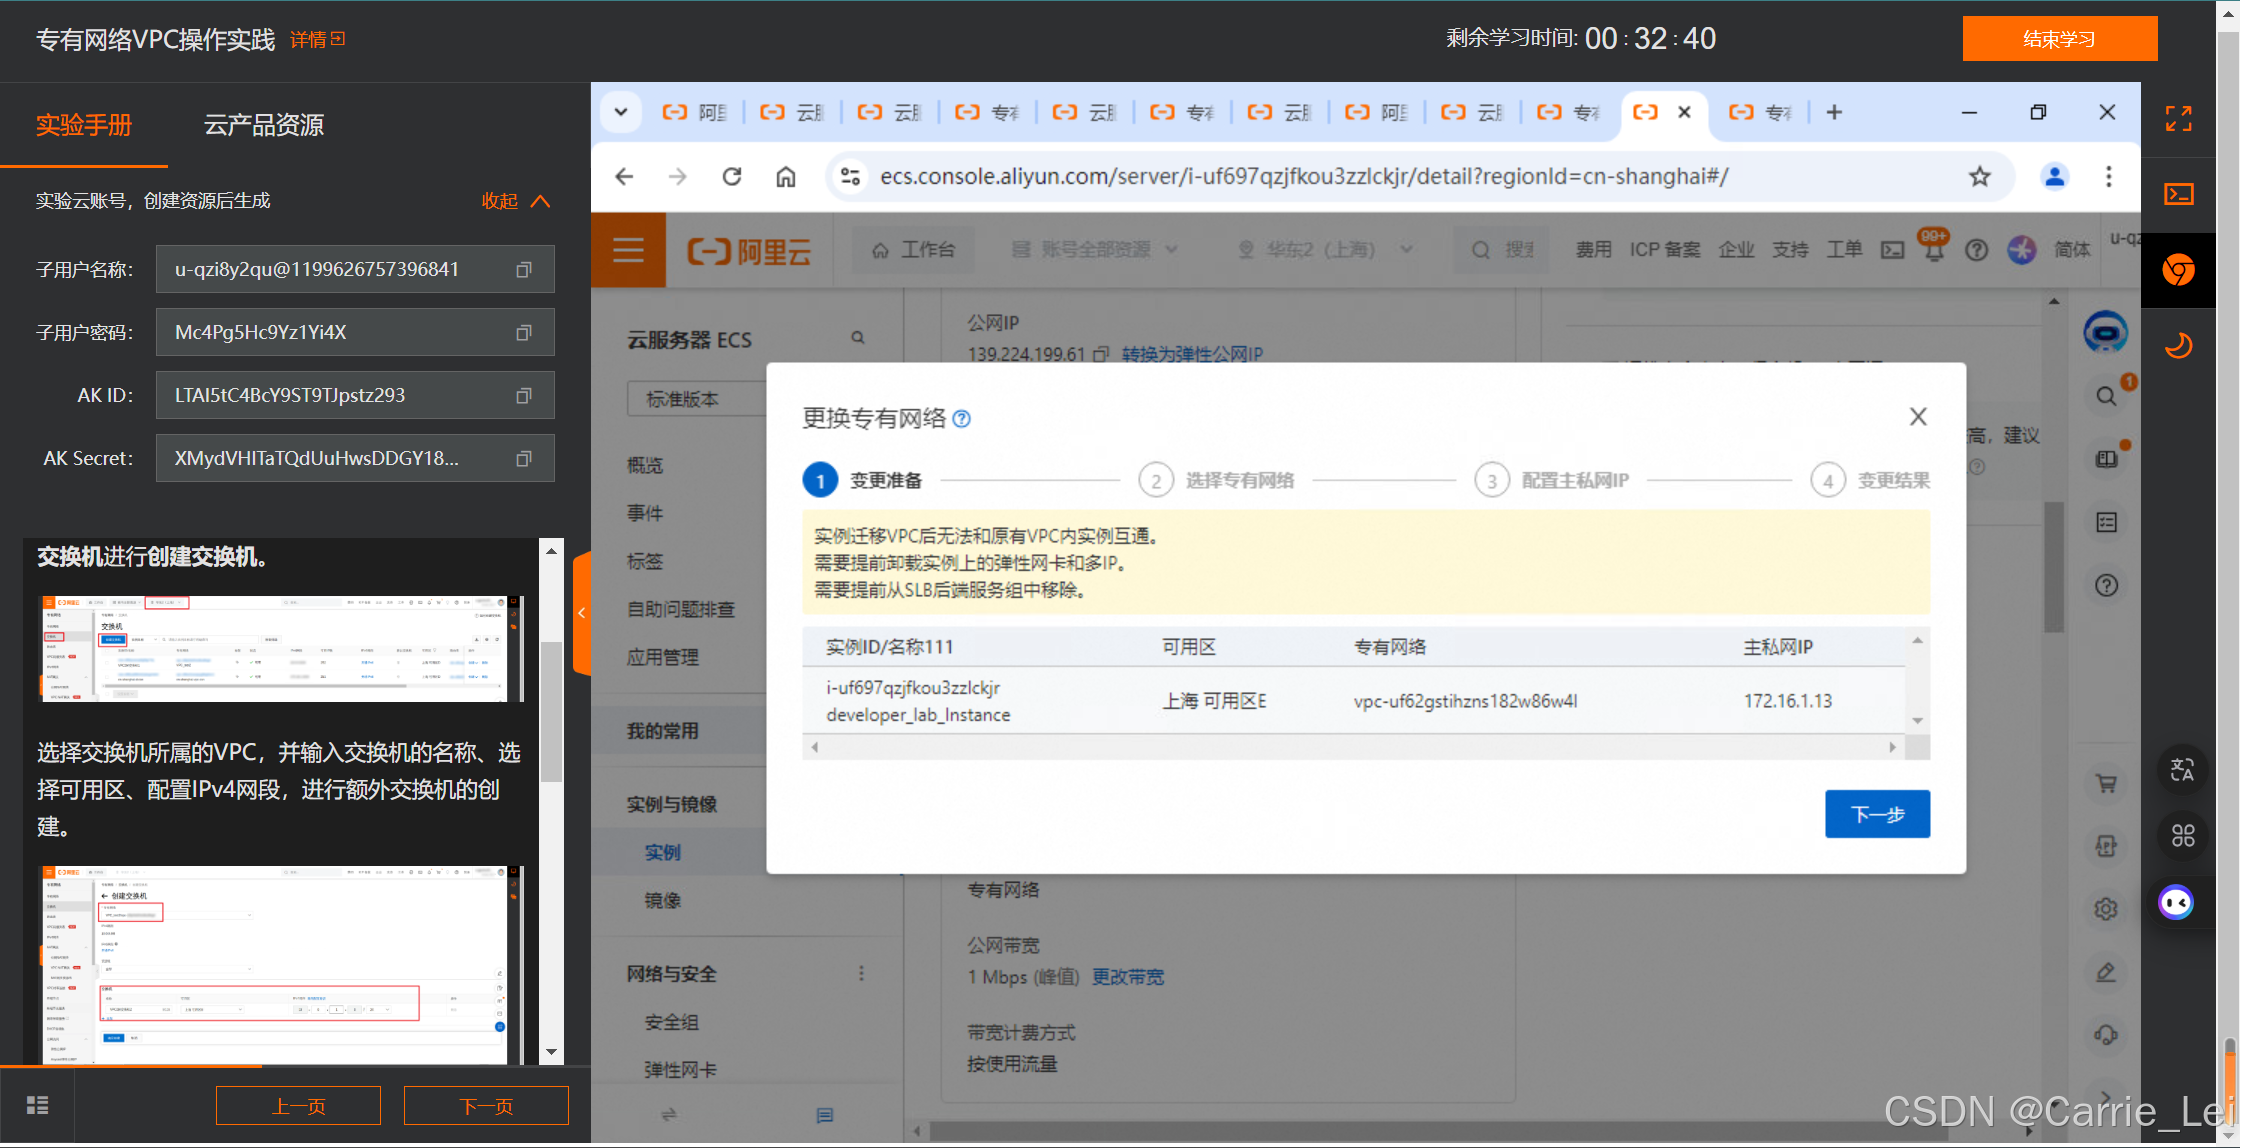The image size is (2241, 1148).
Task: Open the purple assistant avatar icon
Action: 2177,903
